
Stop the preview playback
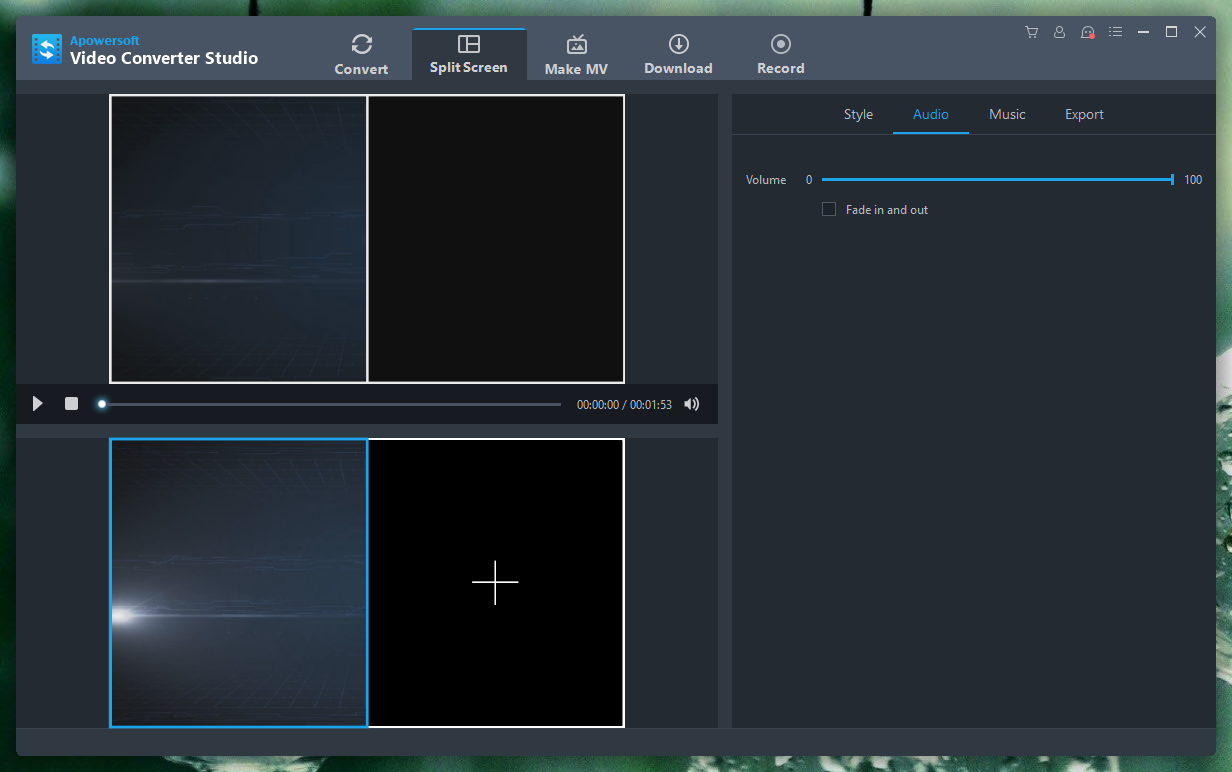click(72, 404)
